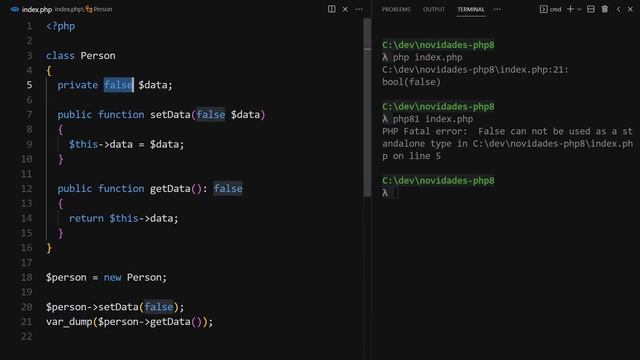Viewport: 640px width, 360px height.
Task: Click line number 18 in gutter
Action: point(27,278)
